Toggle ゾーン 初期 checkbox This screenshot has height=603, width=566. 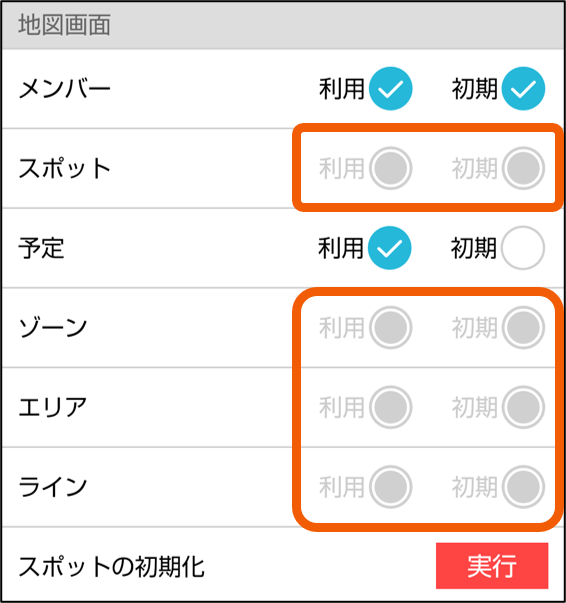click(x=523, y=327)
